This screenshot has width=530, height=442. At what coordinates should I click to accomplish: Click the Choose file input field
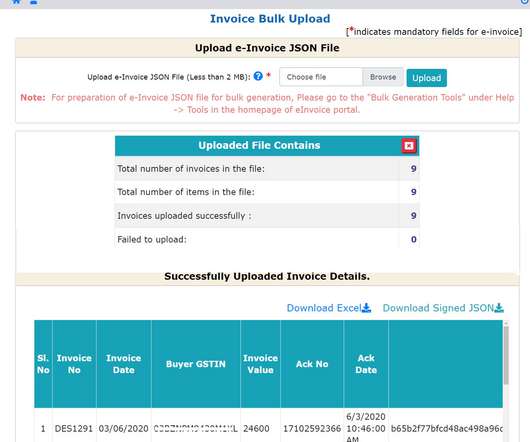click(x=321, y=77)
